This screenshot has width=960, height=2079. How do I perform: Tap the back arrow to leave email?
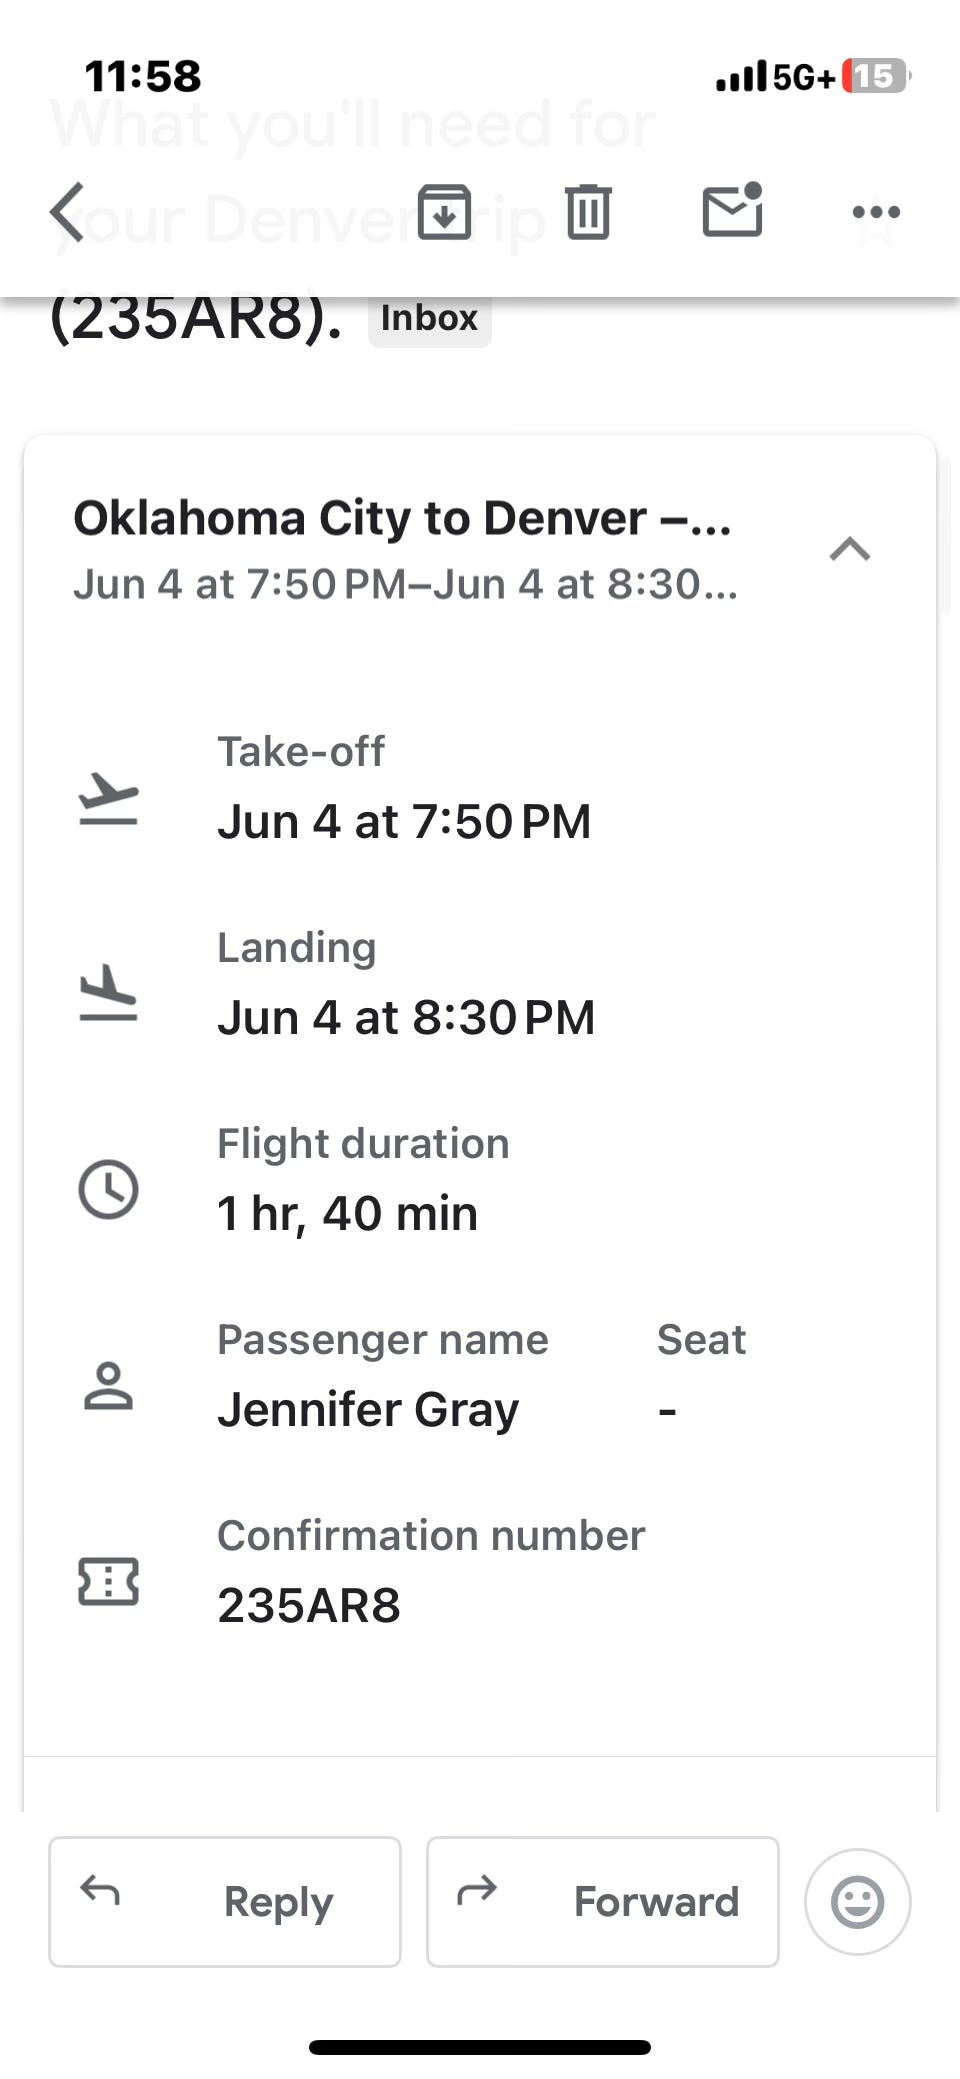[68, 212]
